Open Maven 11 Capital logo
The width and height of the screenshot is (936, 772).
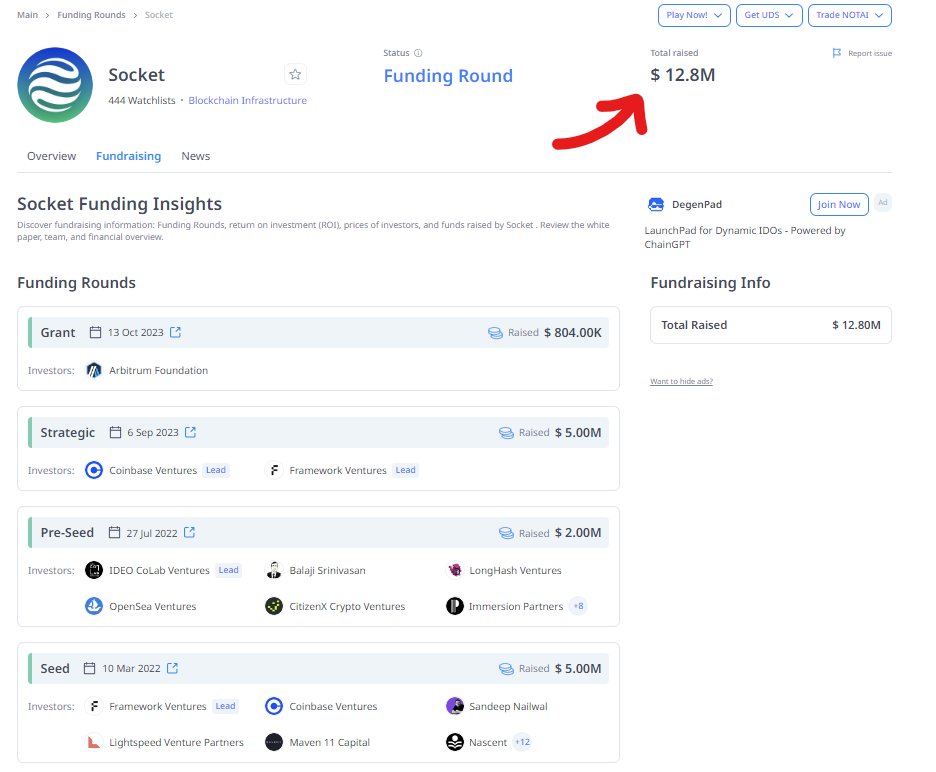click(274, 742)
